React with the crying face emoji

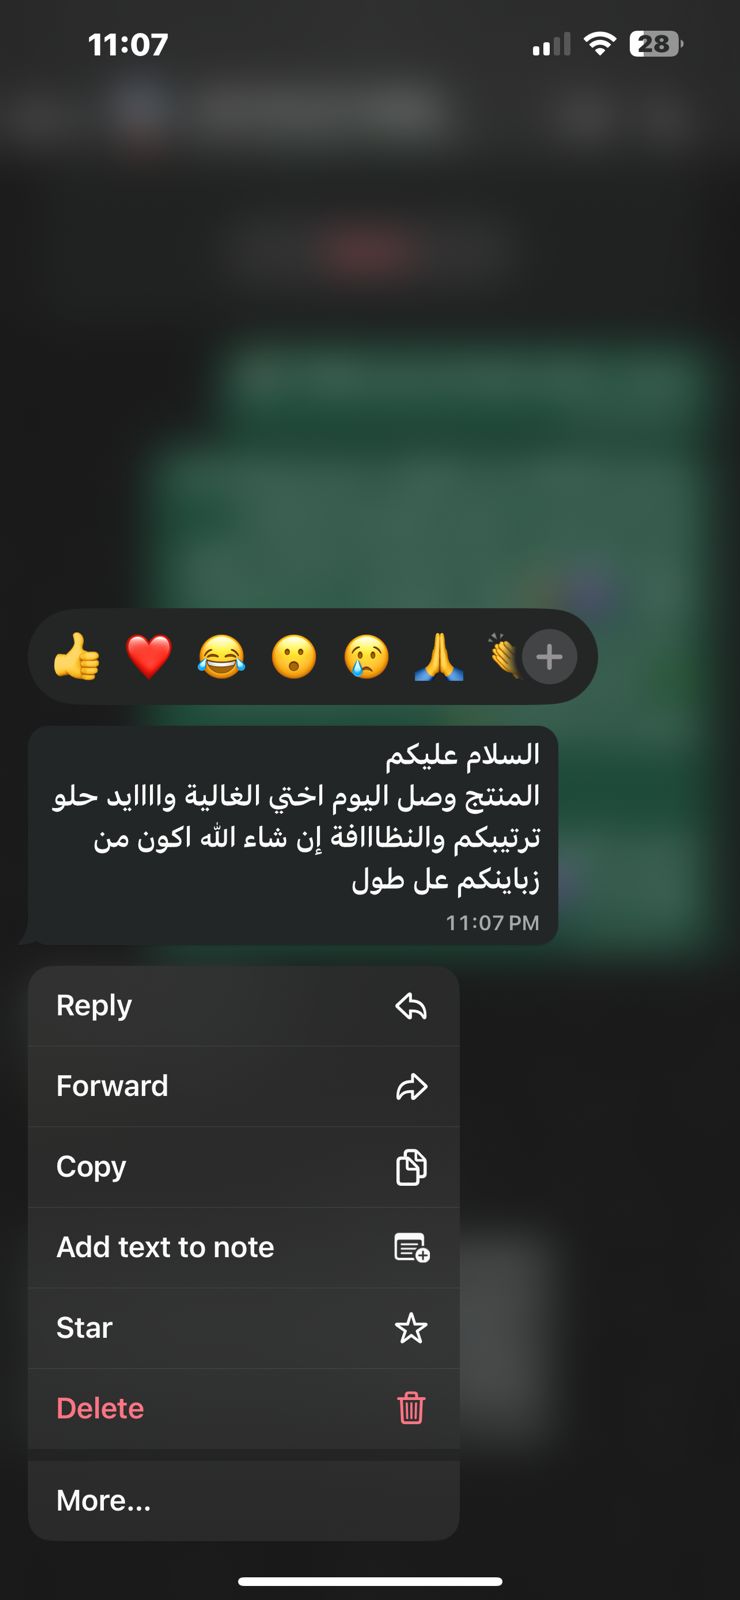(366, 657)
